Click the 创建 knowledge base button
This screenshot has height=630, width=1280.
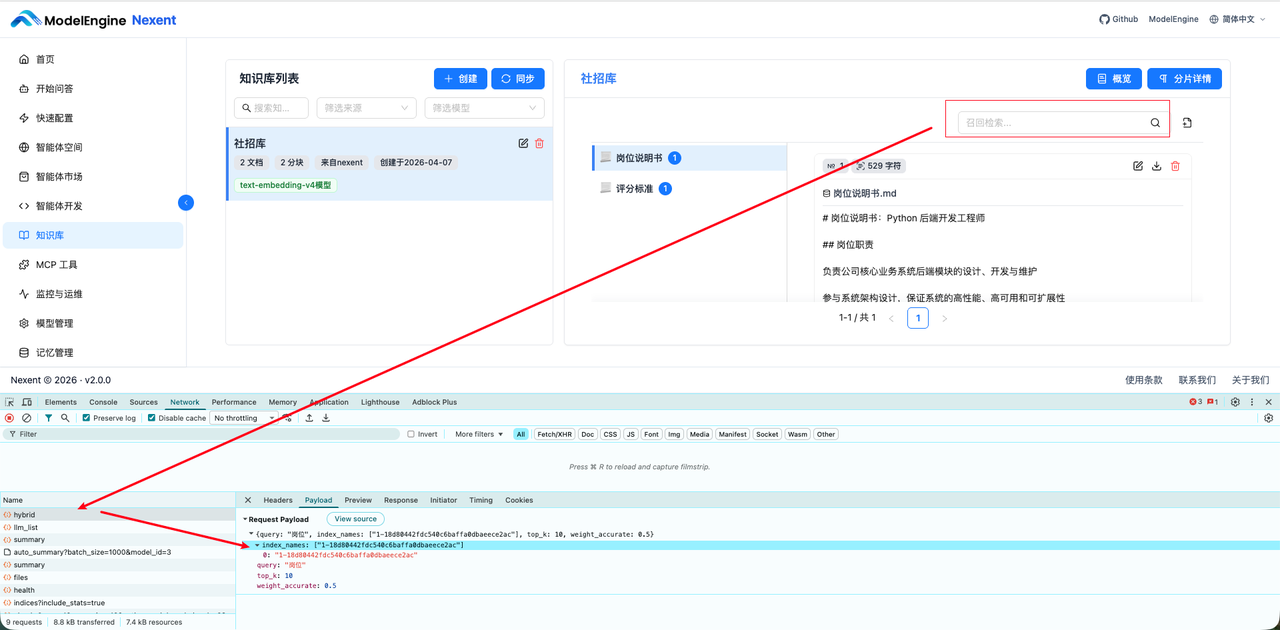point(461,79)
